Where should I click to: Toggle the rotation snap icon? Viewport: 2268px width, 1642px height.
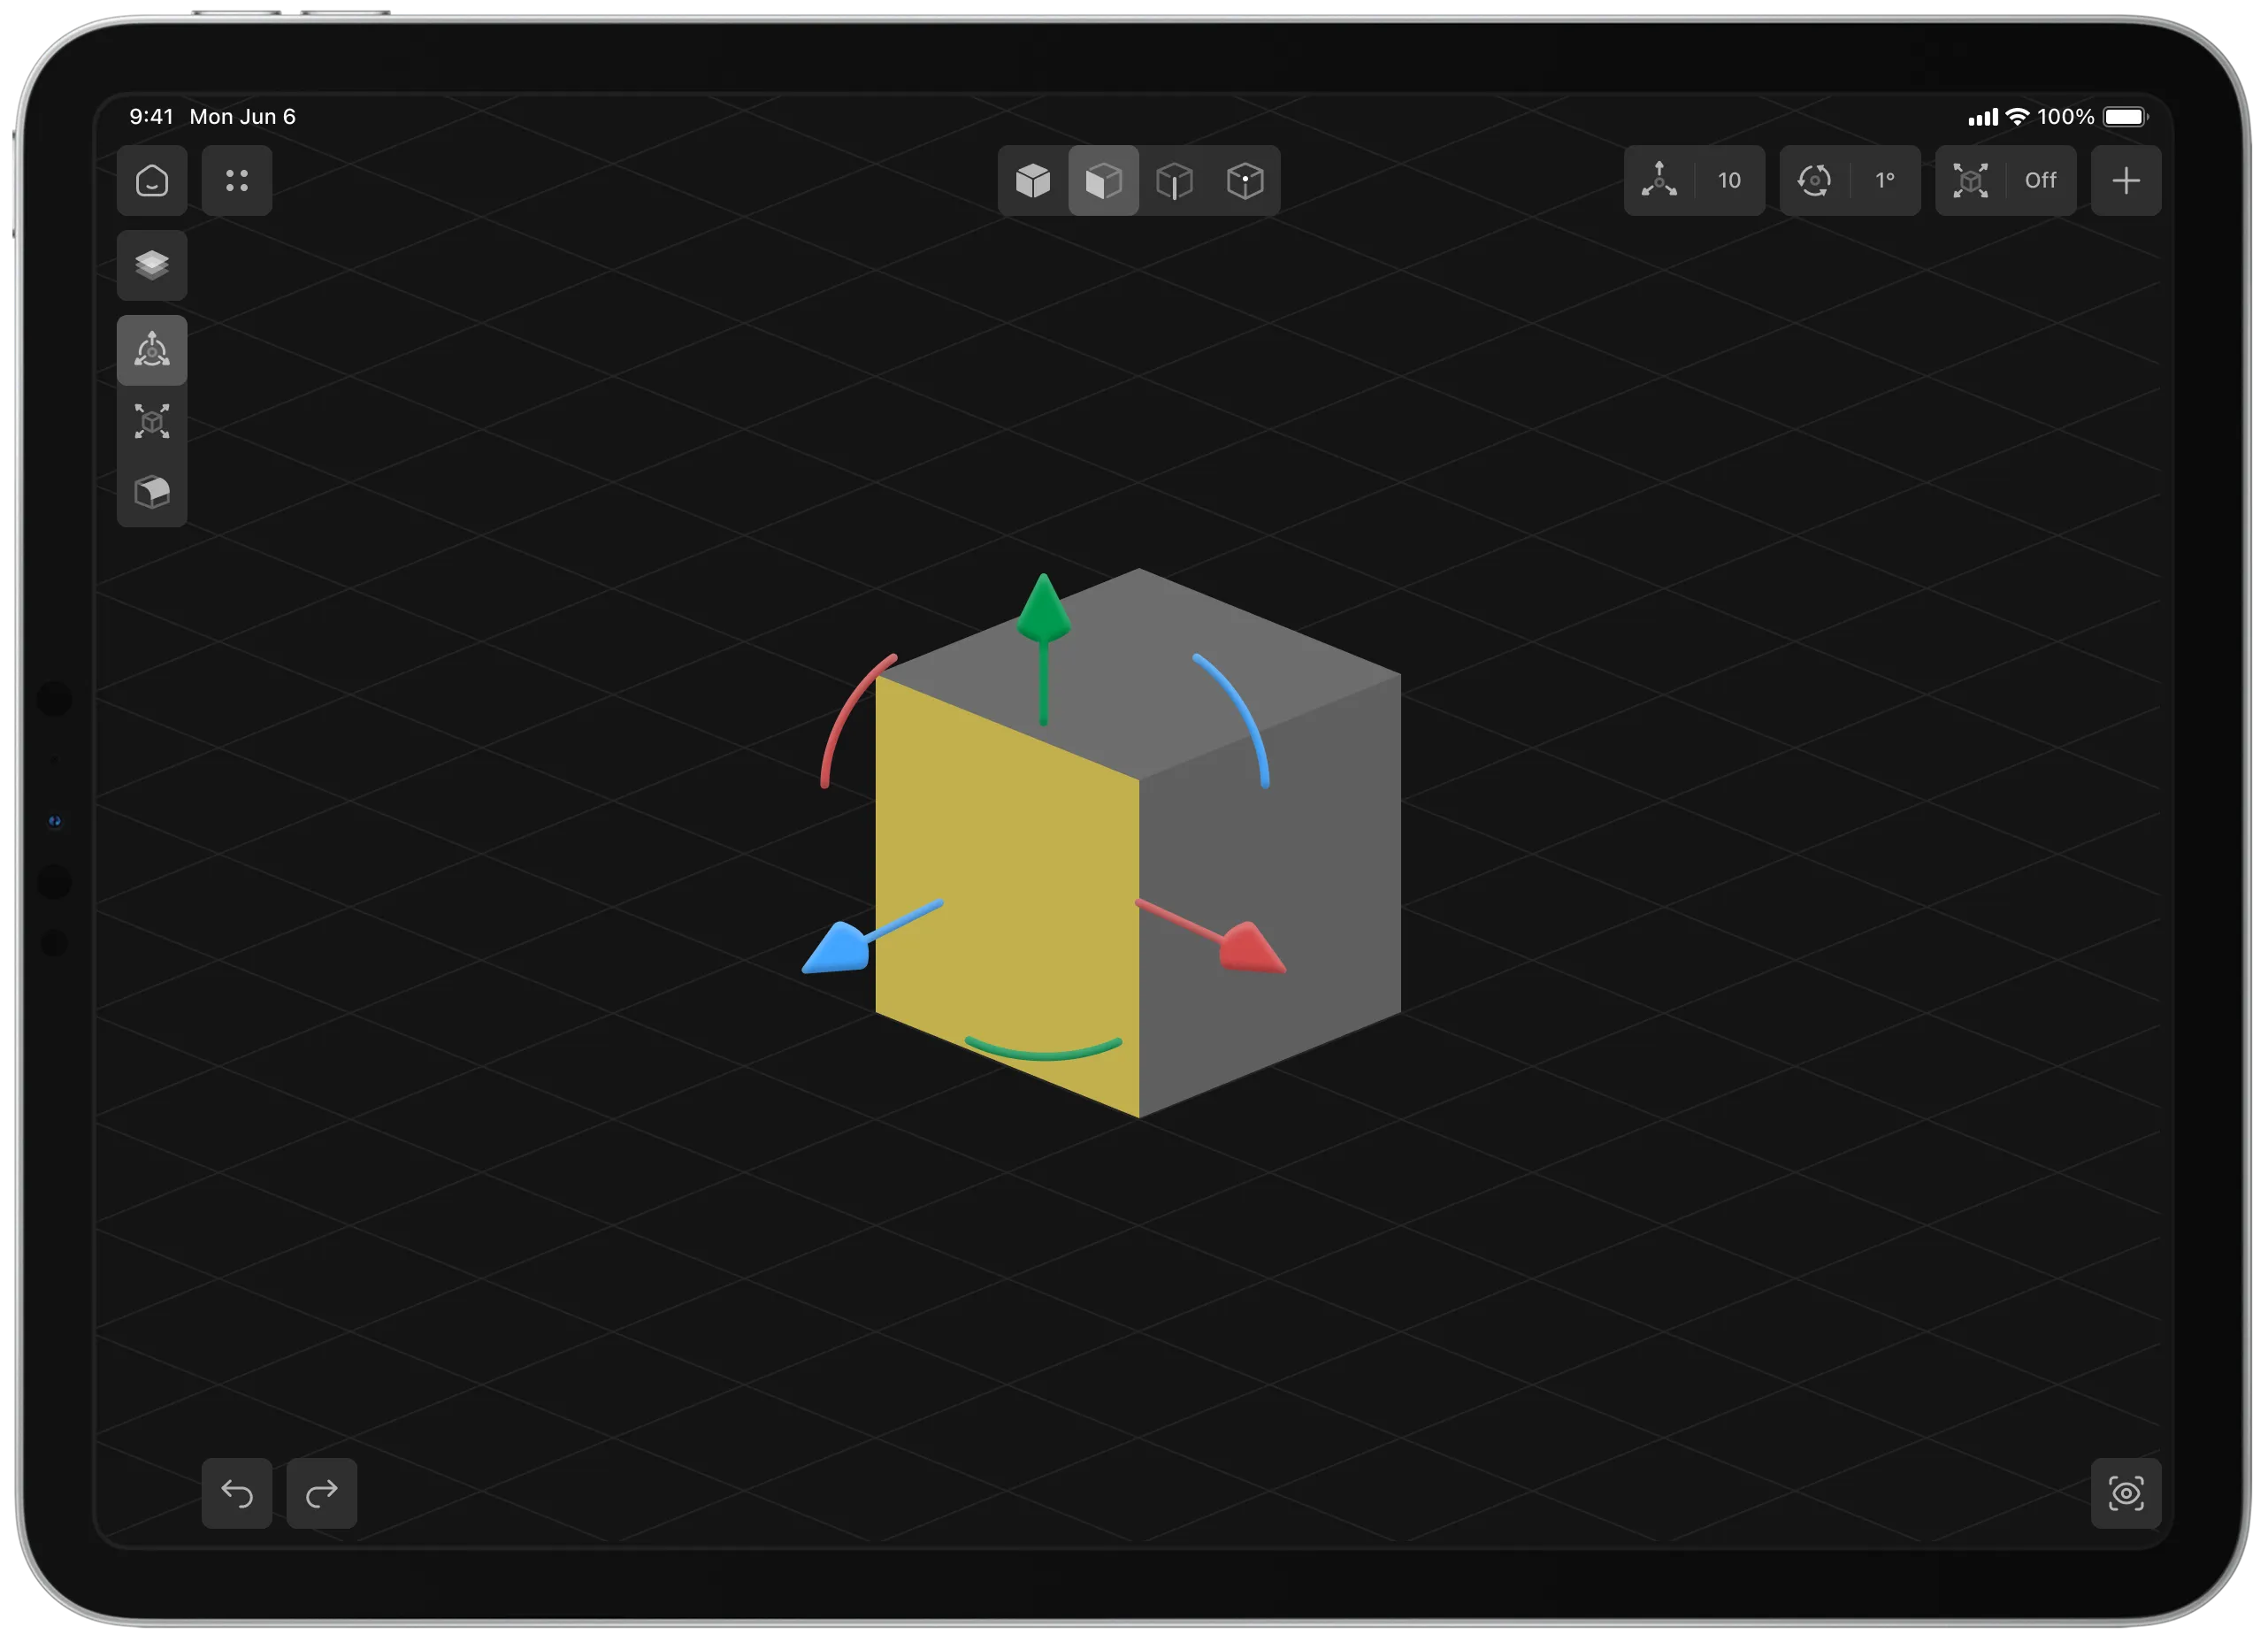point(1815,180)
